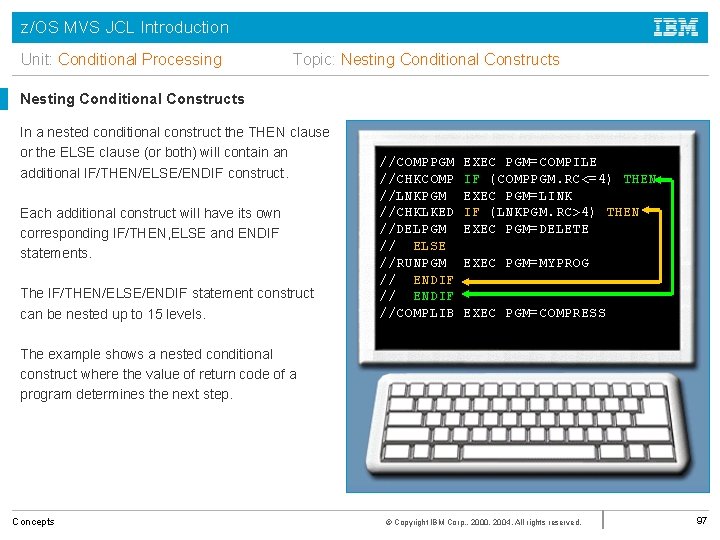Click the //DELPGM EXEC PGM=DELETE line
Screen dimensions: 720x540
[484, 229]
